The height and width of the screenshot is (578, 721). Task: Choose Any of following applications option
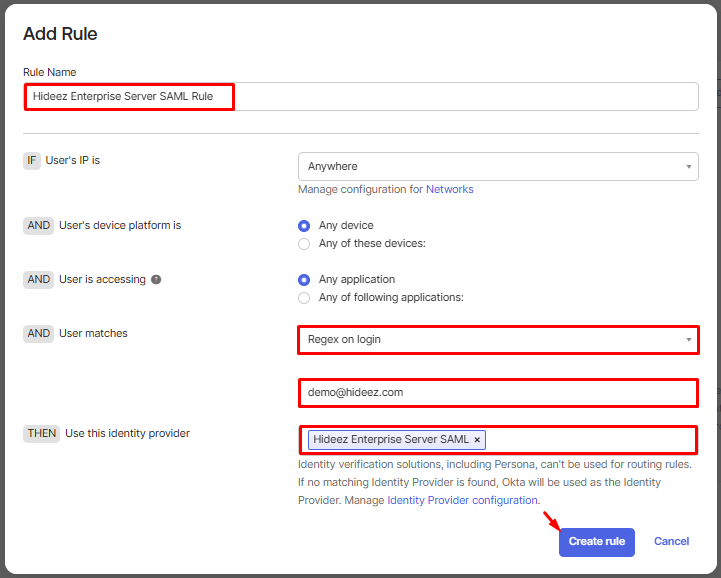click(304, 298)
